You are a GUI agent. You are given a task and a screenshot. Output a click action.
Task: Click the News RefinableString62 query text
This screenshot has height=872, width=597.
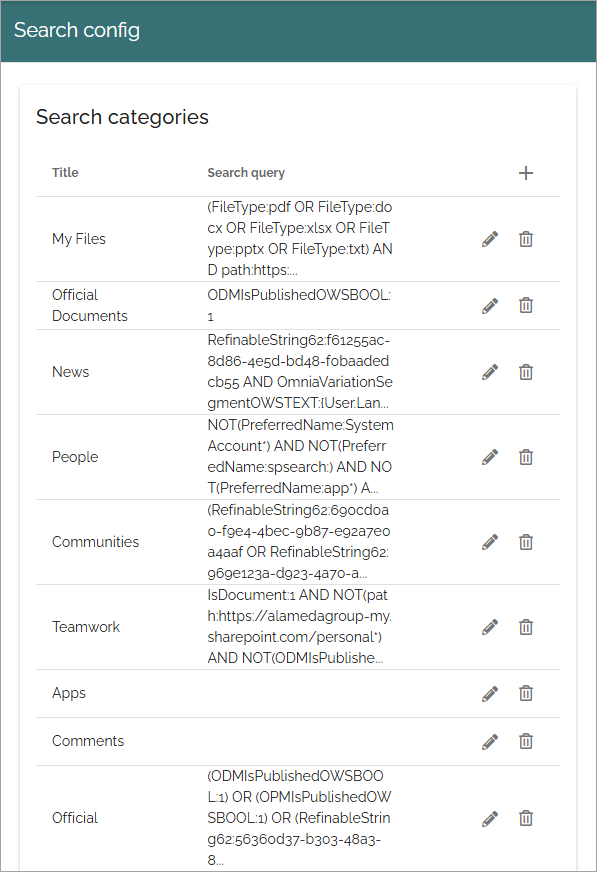300,371
